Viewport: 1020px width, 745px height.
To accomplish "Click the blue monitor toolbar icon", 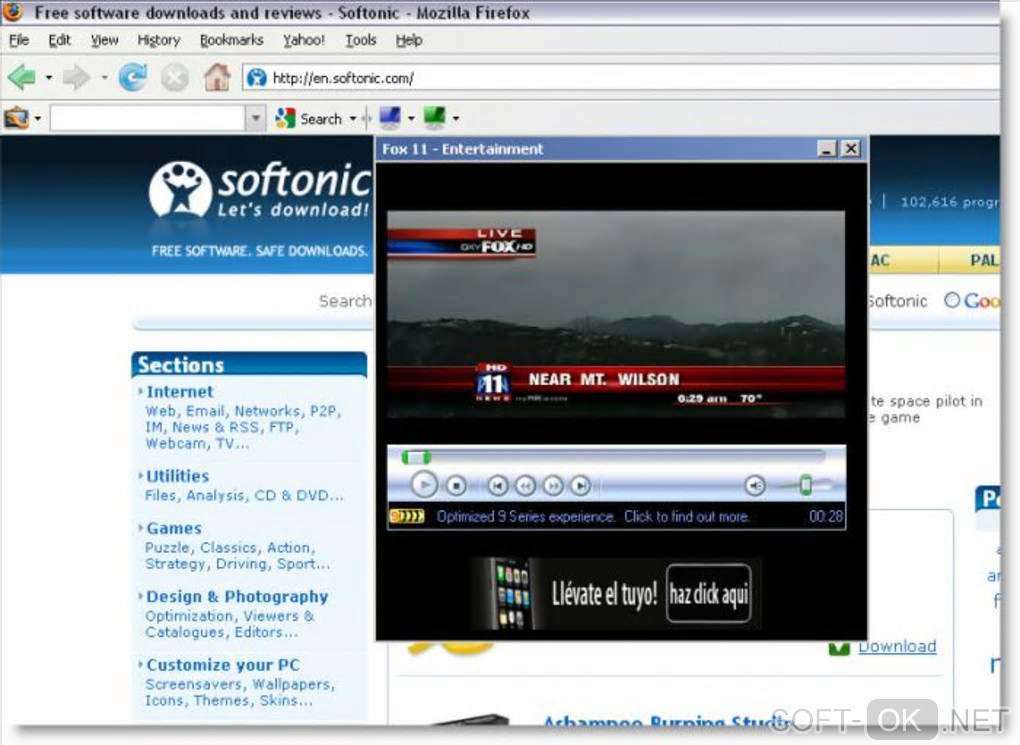I will pos(390,117).
